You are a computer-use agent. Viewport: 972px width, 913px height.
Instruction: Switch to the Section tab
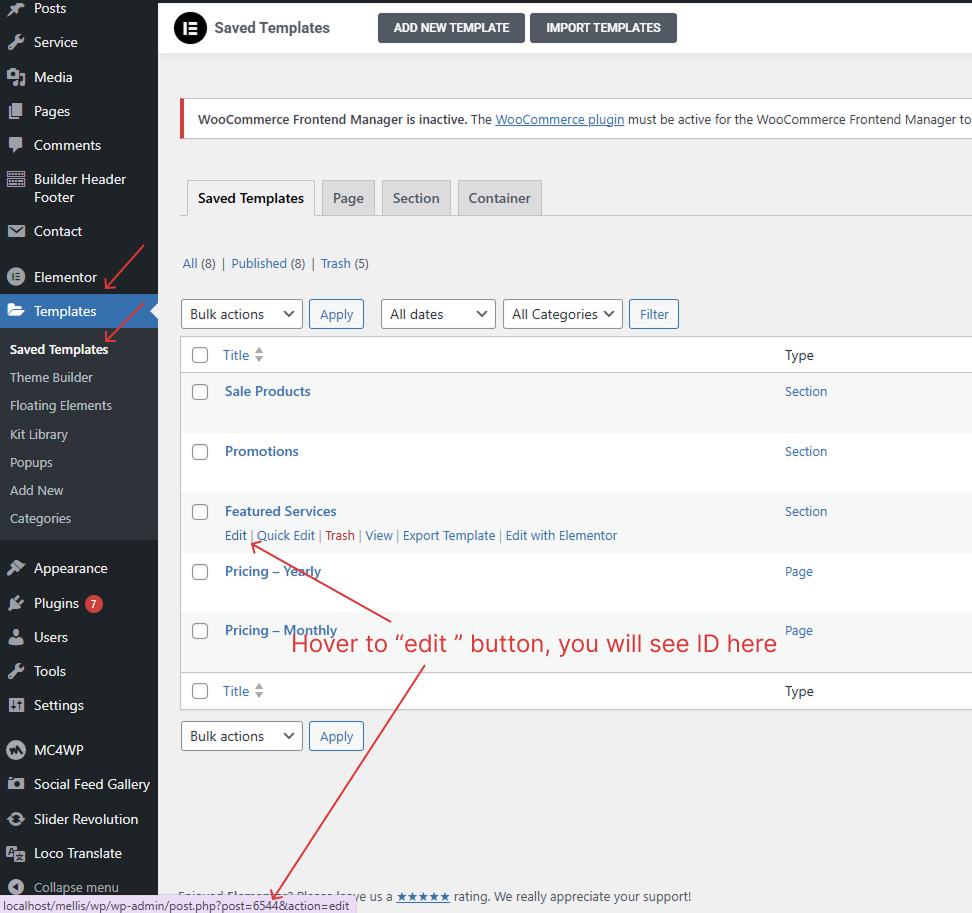416,198
